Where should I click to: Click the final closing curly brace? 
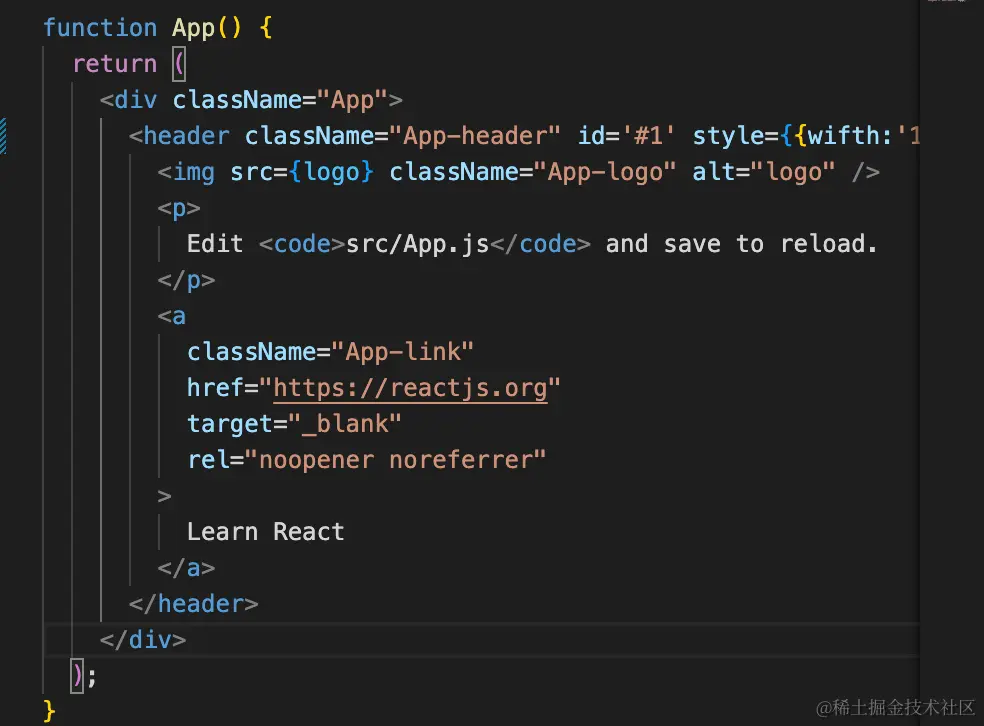pos(50,712)
